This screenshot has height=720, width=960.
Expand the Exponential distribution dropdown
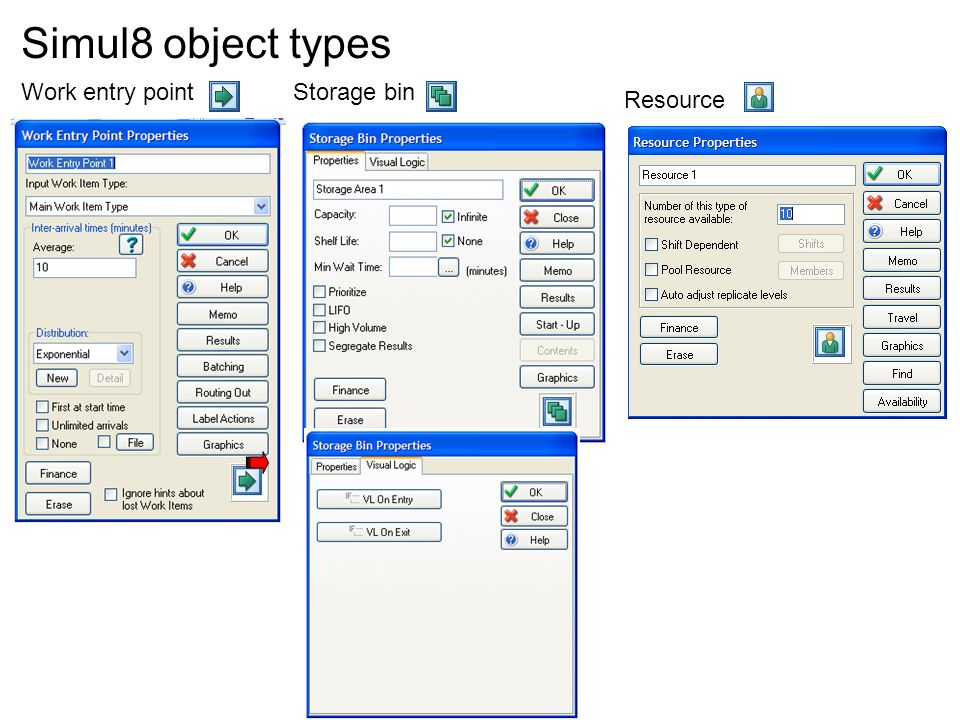(x=124, y=353)
